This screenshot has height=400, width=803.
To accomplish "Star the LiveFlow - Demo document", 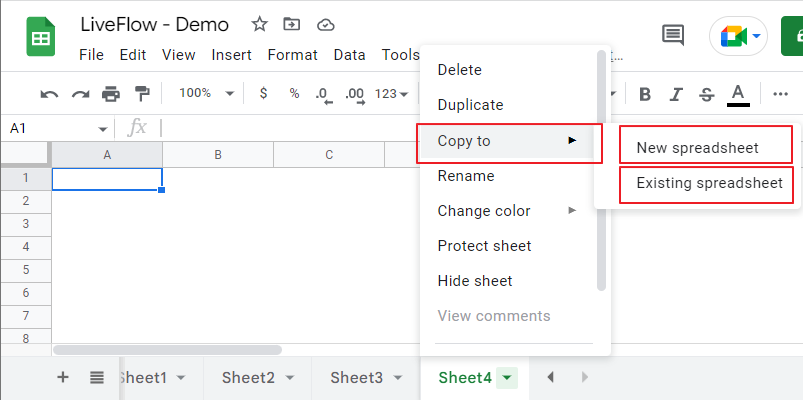I will [259, 24].
